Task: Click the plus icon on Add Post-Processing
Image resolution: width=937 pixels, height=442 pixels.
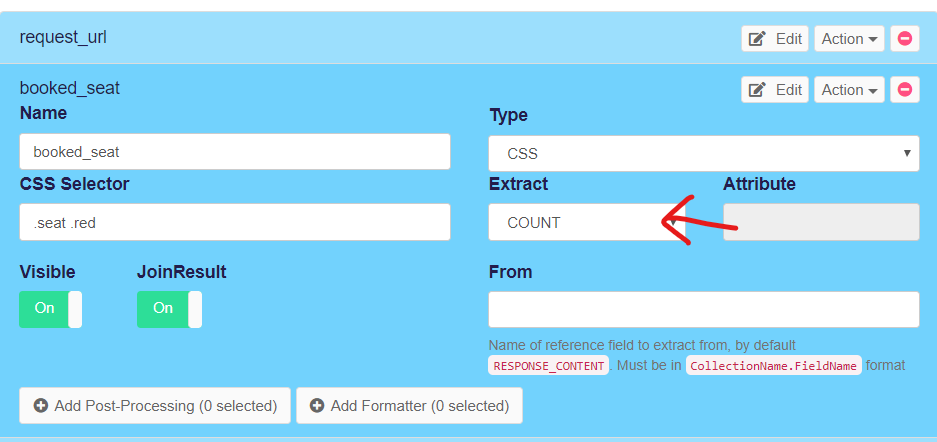Action: pos(41,406)
